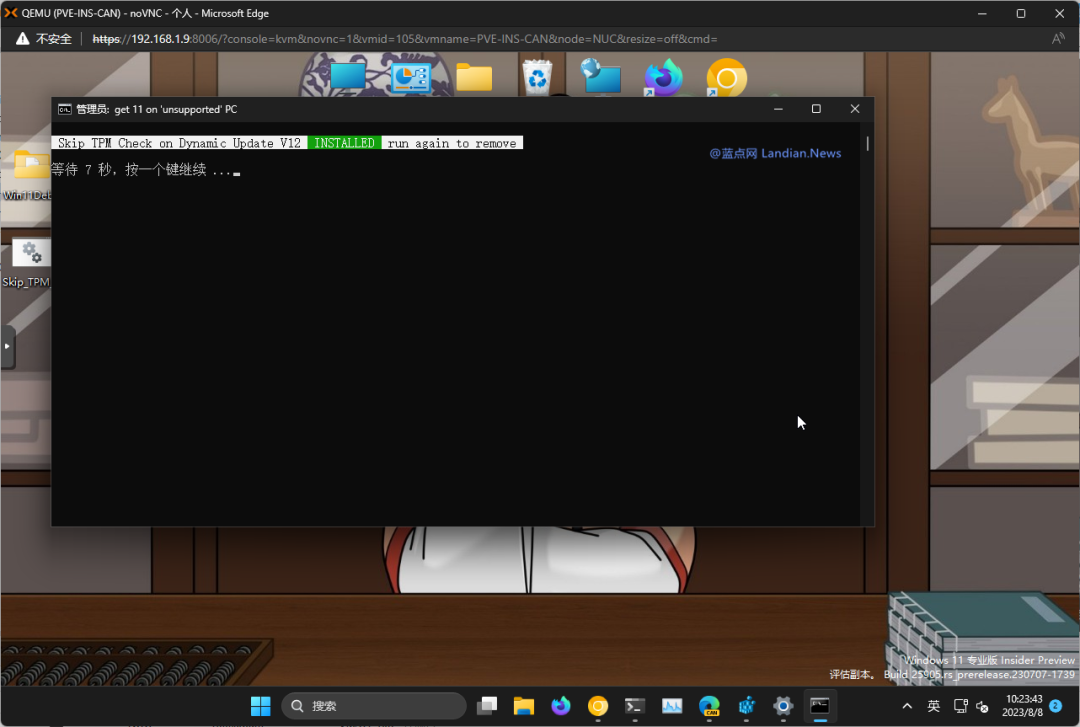Open the Windows Start menu
This screenshot has height=727, width=1080.
(260, 706)
